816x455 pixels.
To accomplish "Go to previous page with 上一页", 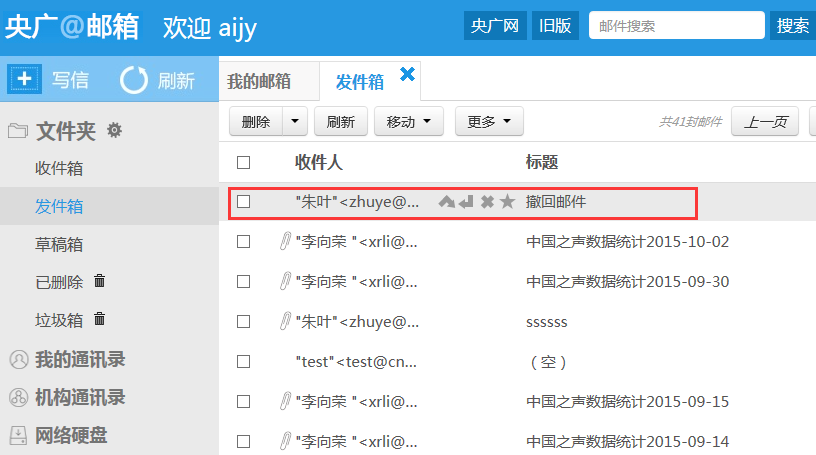I will point(765,121).
